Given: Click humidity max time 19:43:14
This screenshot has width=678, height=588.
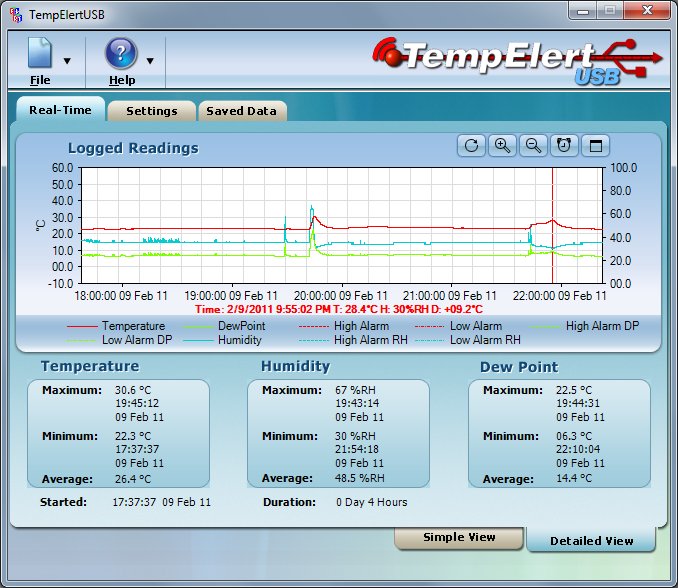Looking at the screenshot, I should (x=357, y=403).
